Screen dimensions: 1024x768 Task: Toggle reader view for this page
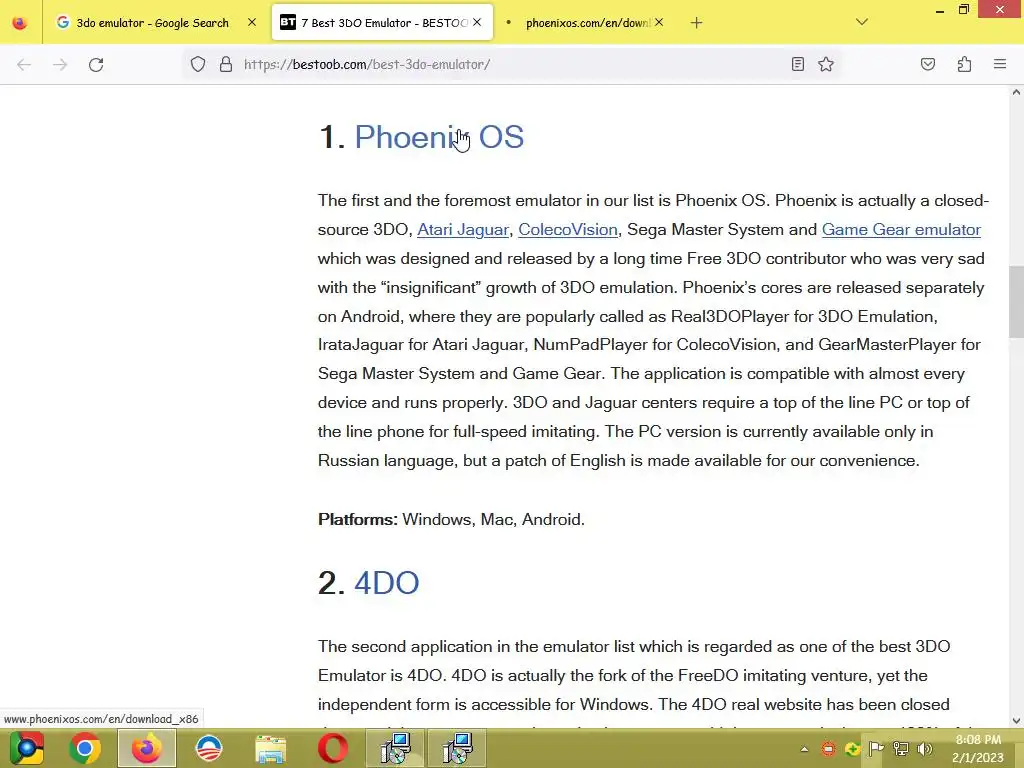tap(797, 64)
